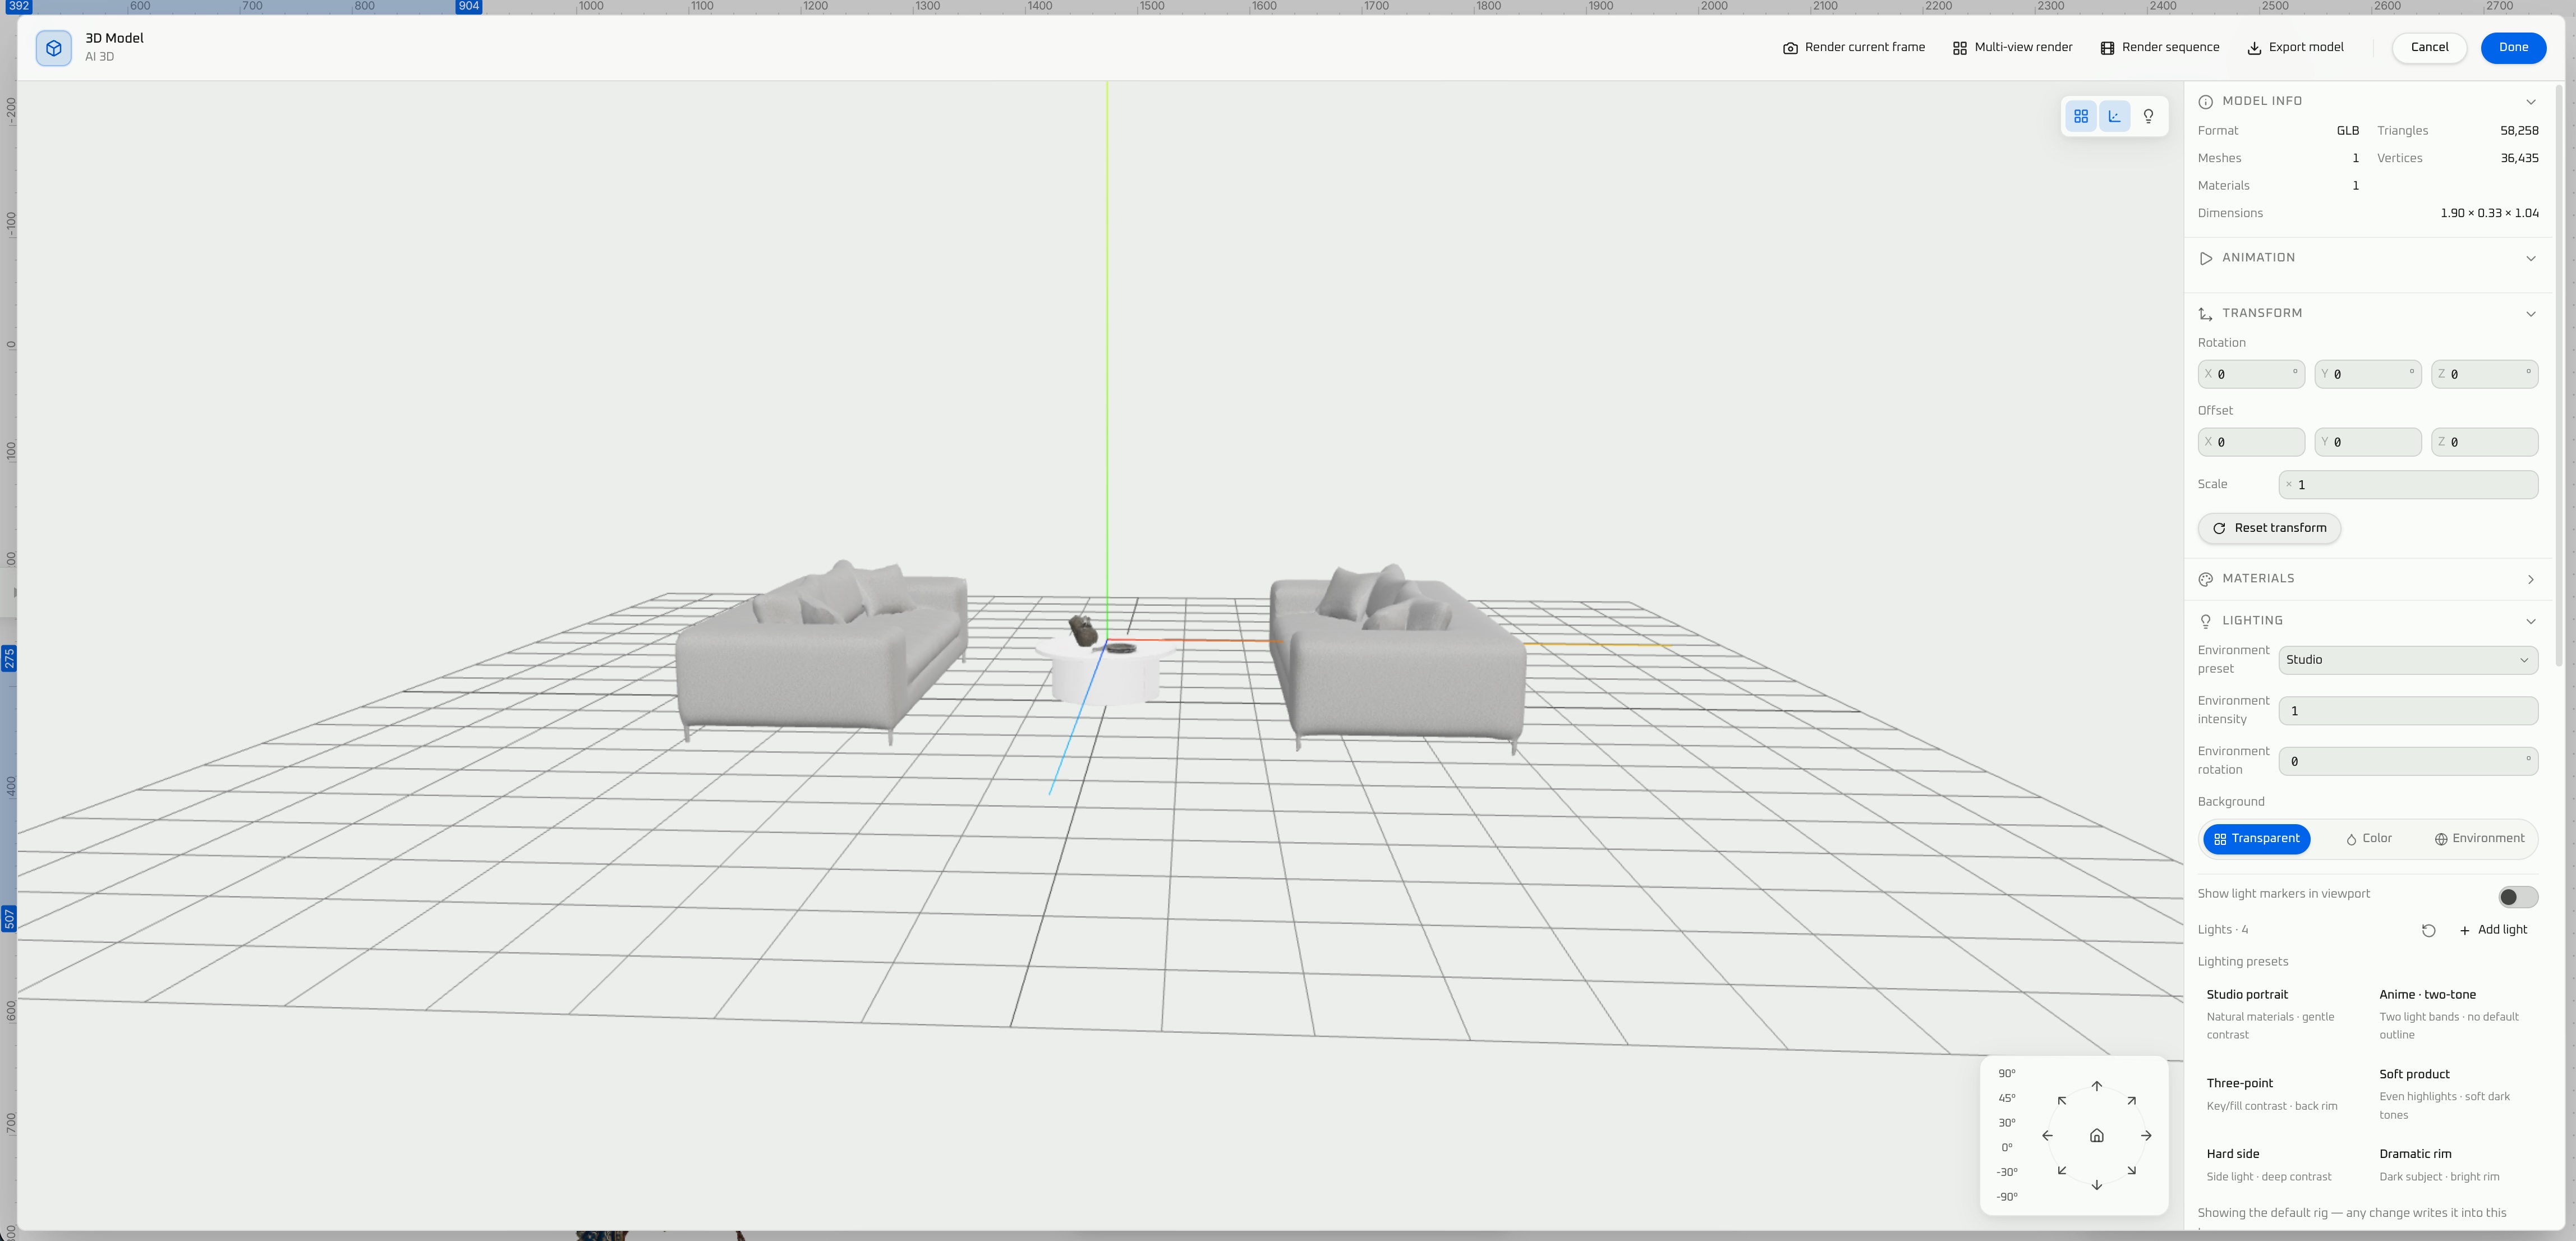Start Render sequence
This screenshot has width=2576, height=1241.
2159,47
